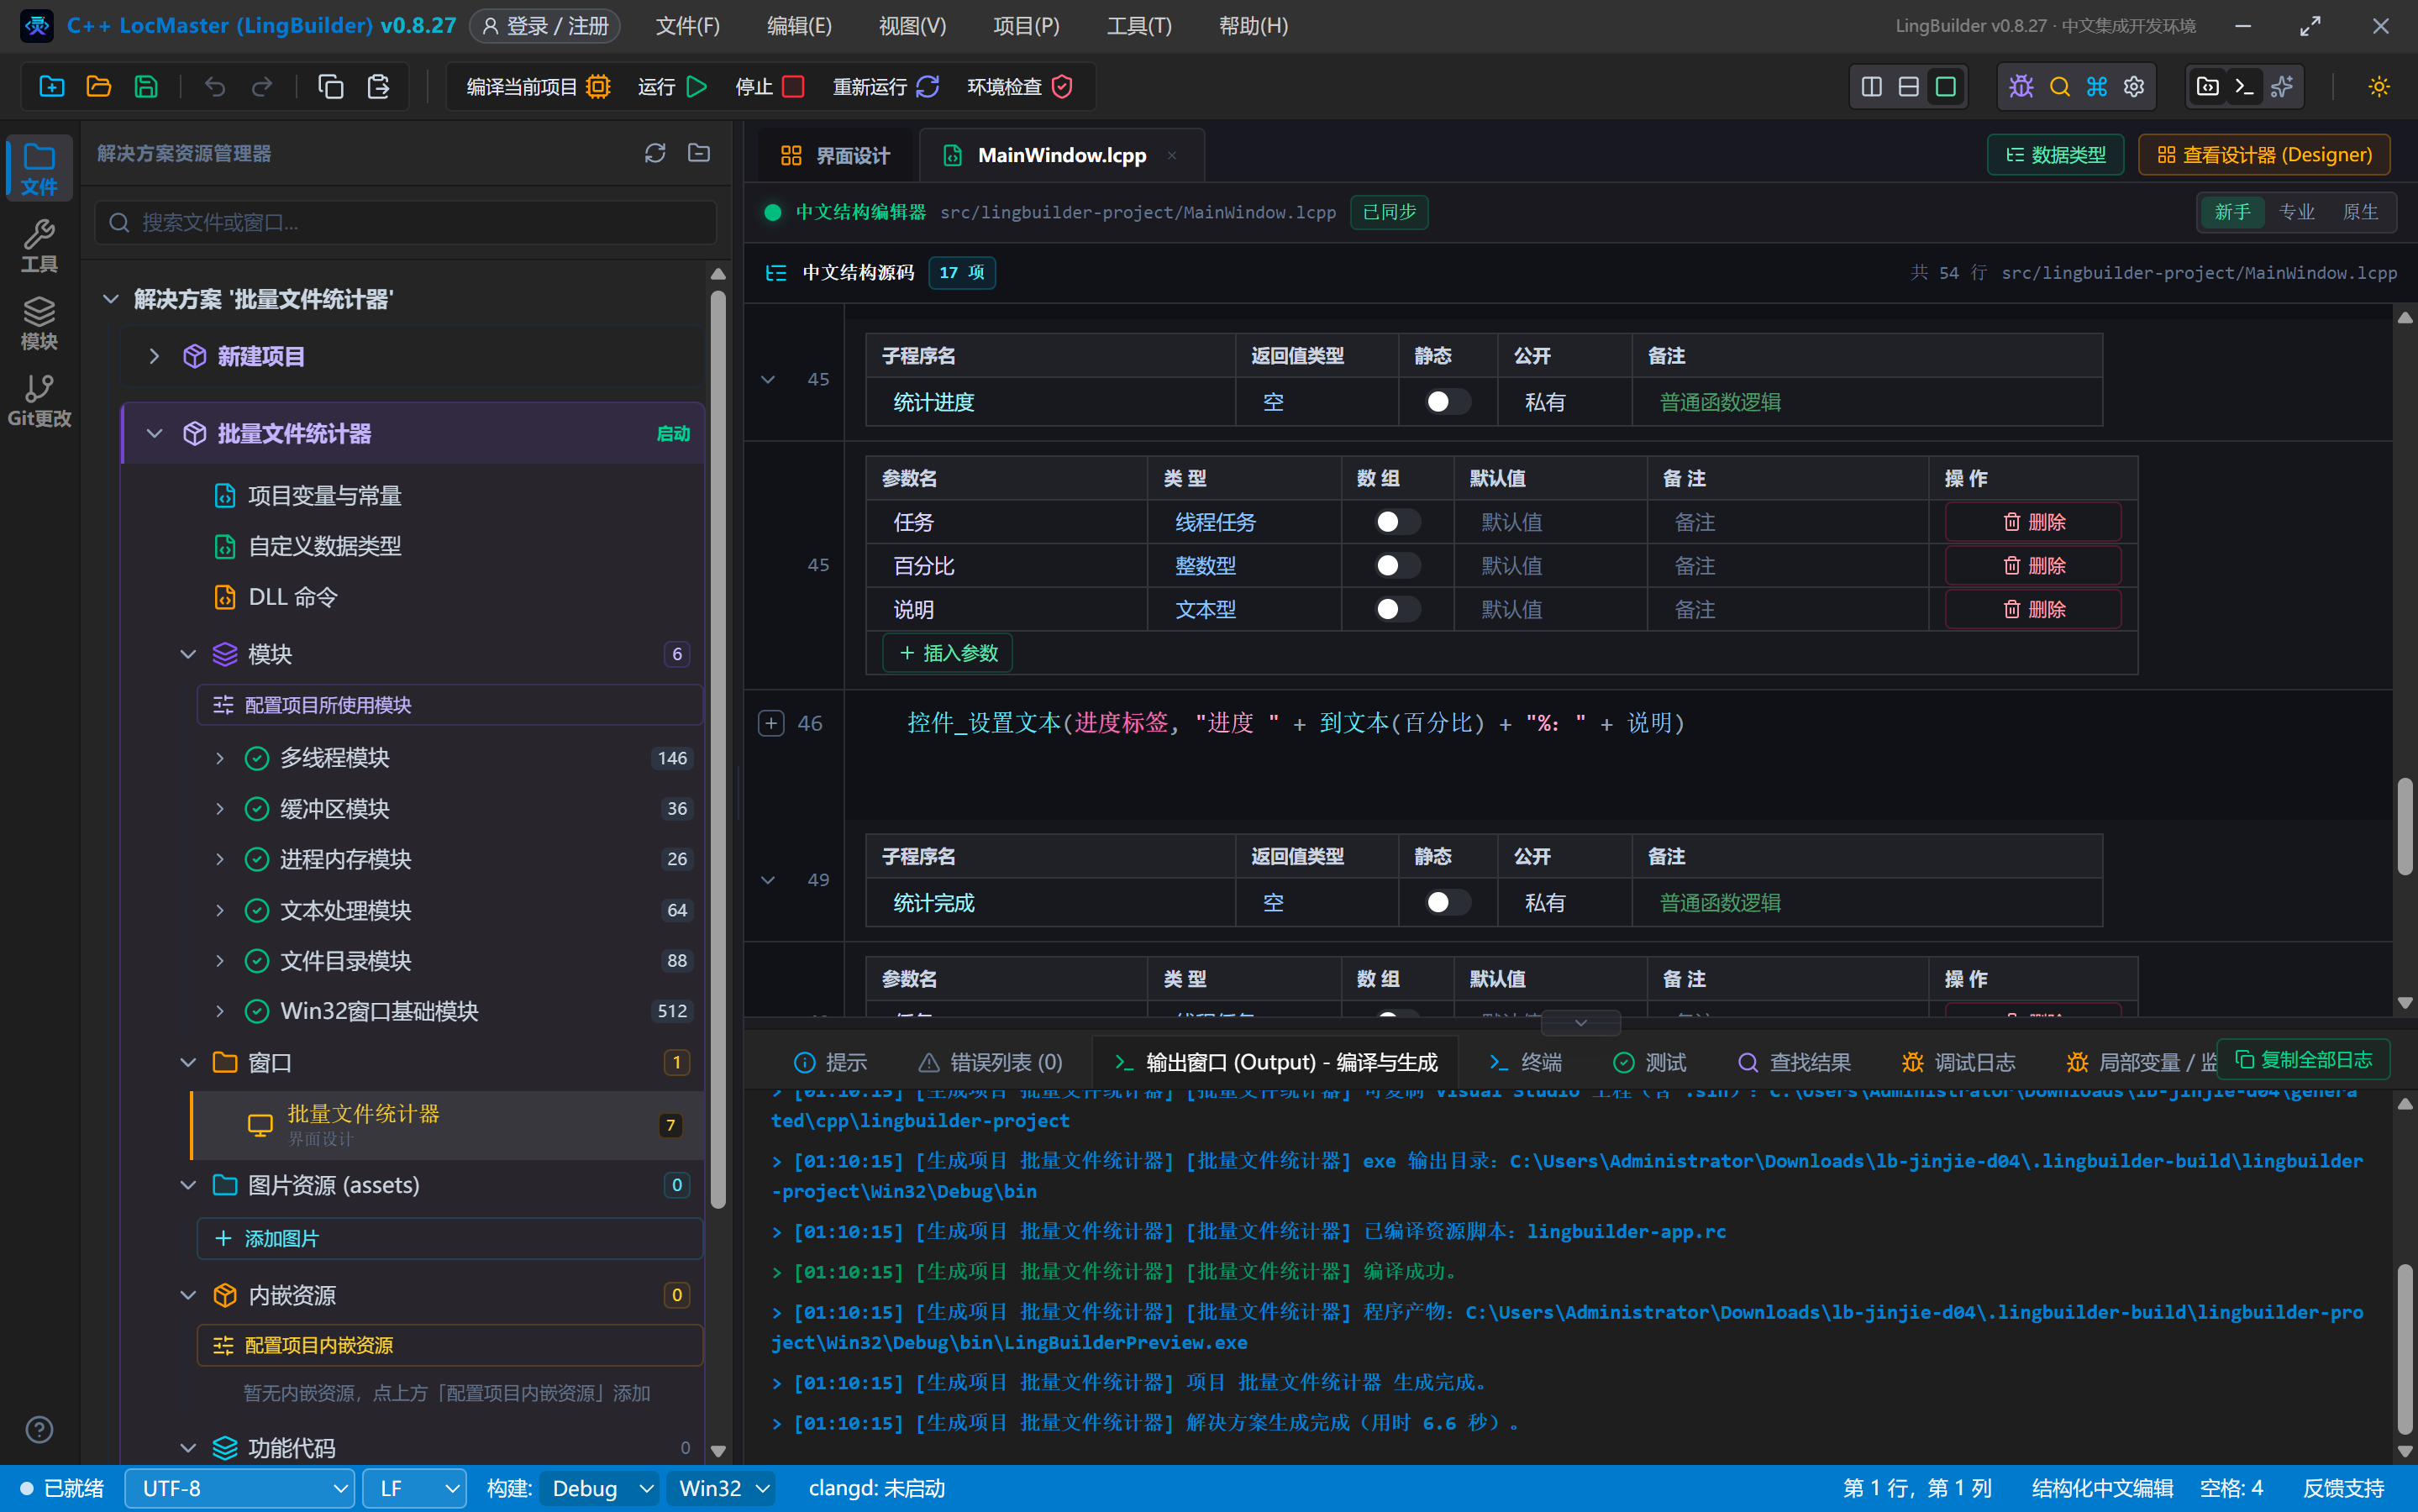Open settings gear in top toolbar

(2134, 87)
